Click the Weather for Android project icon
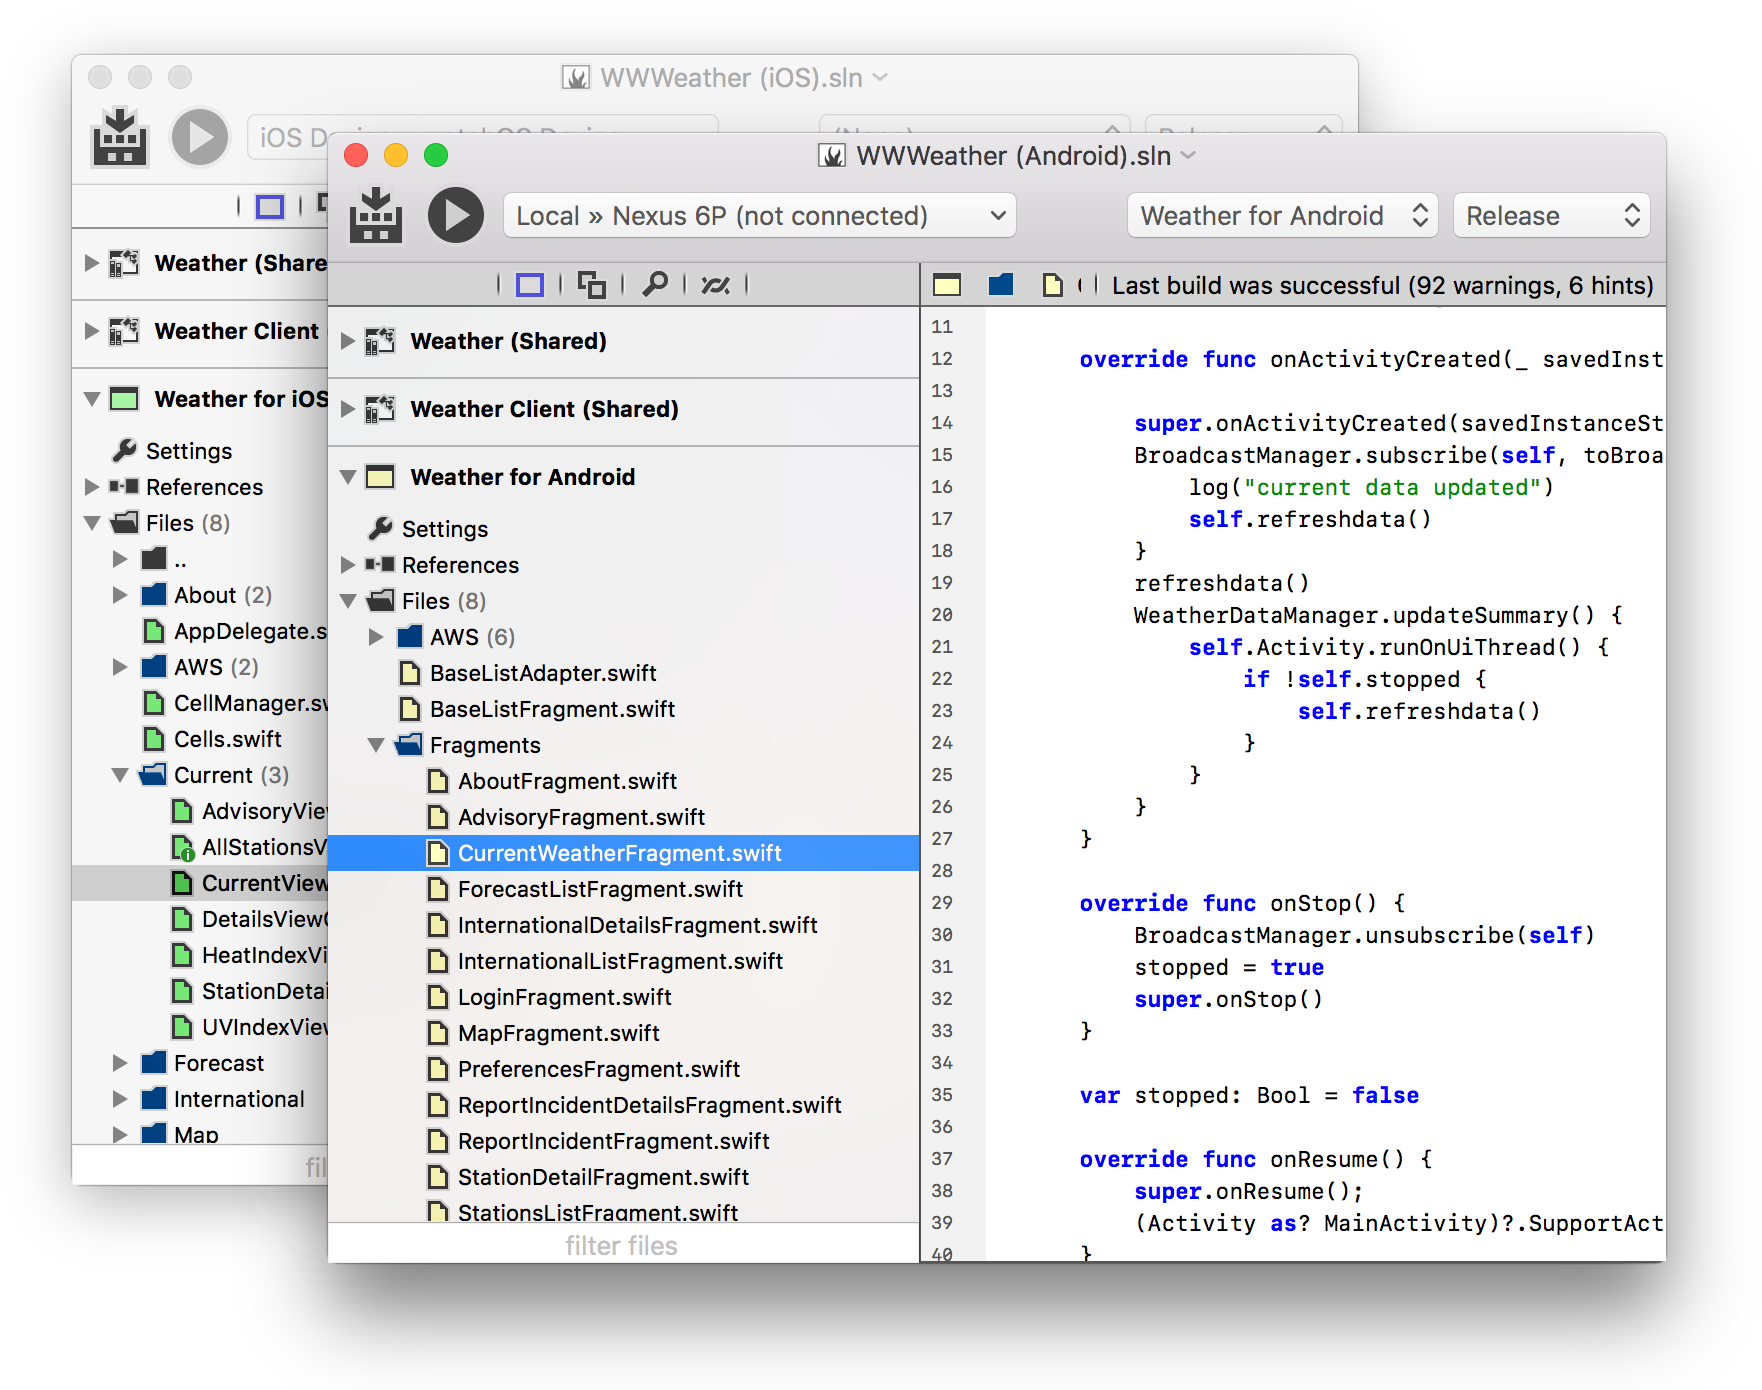1762x1390 pixels. click(379, 477)
